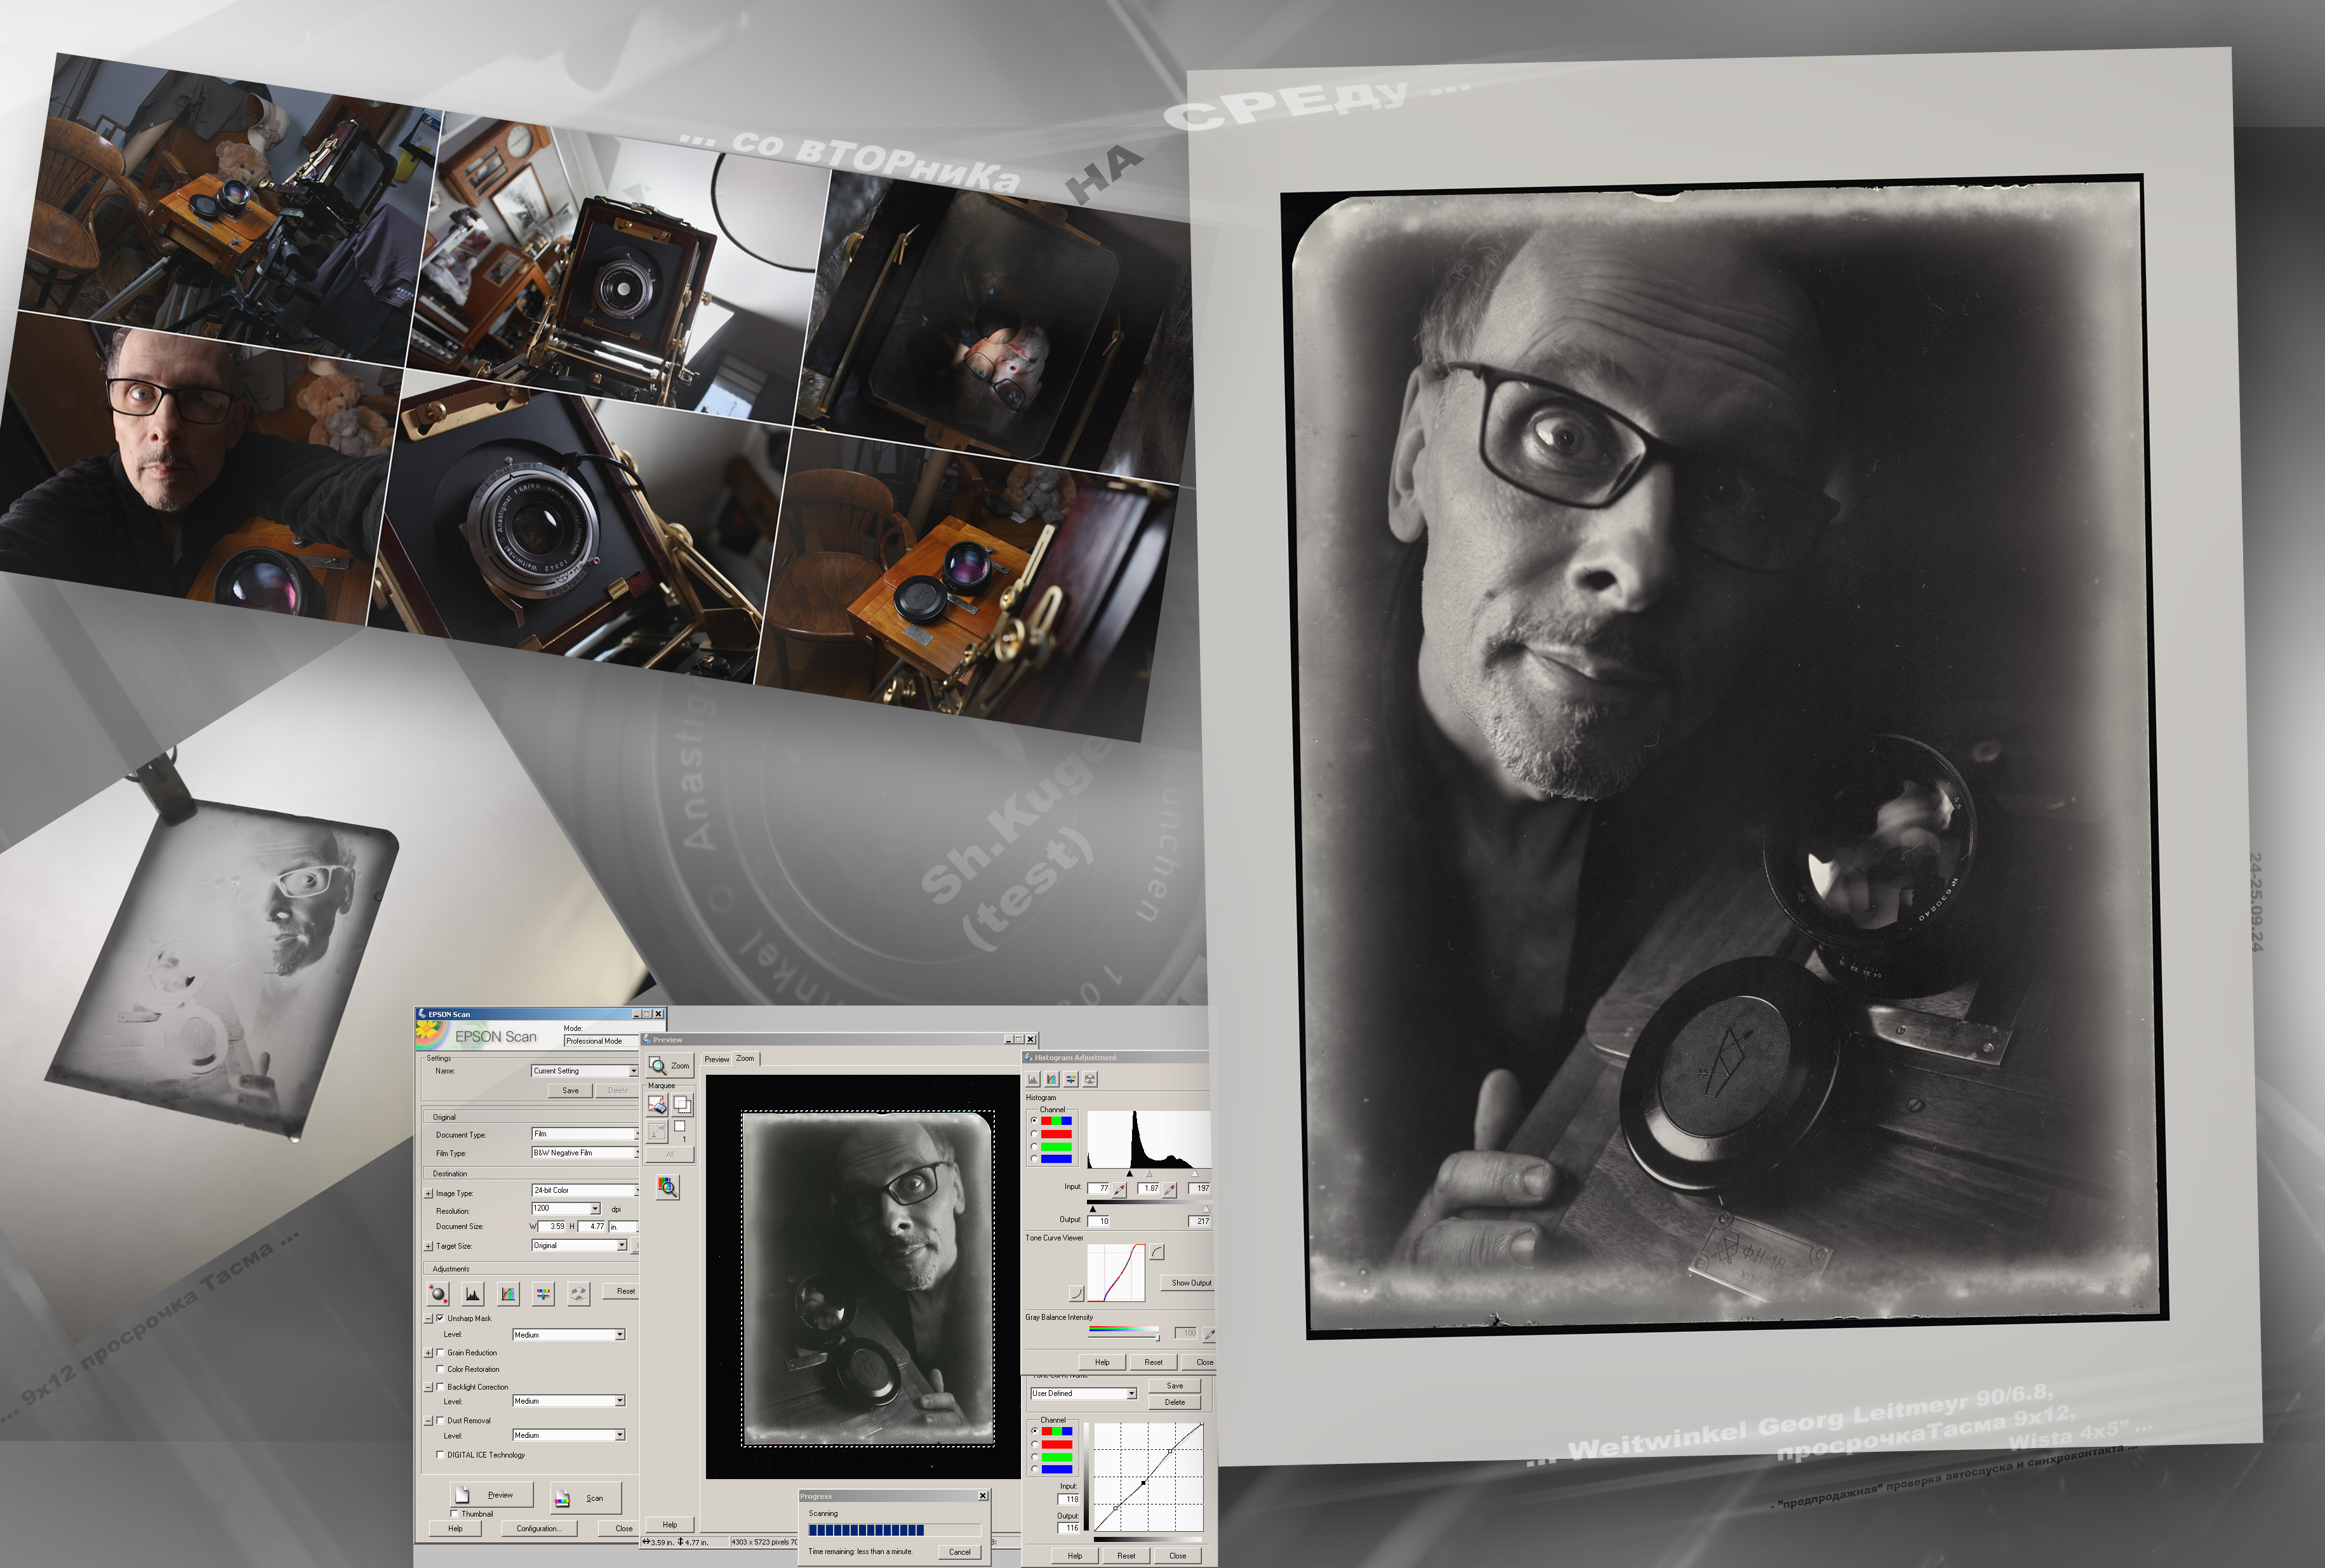Image resolution: width=2325 pixels, height=1568 pixels.
Task: Open the Target Size Original dropdown
Action: point(621,1245)
